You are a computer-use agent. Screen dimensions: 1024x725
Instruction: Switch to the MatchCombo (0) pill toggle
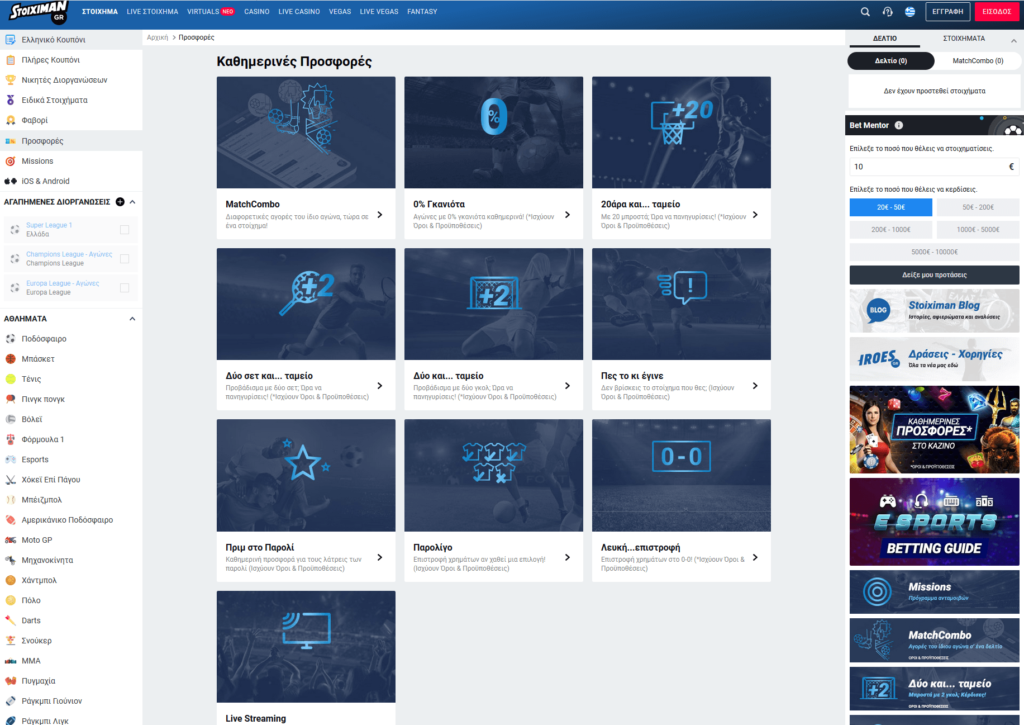(978, 61)
